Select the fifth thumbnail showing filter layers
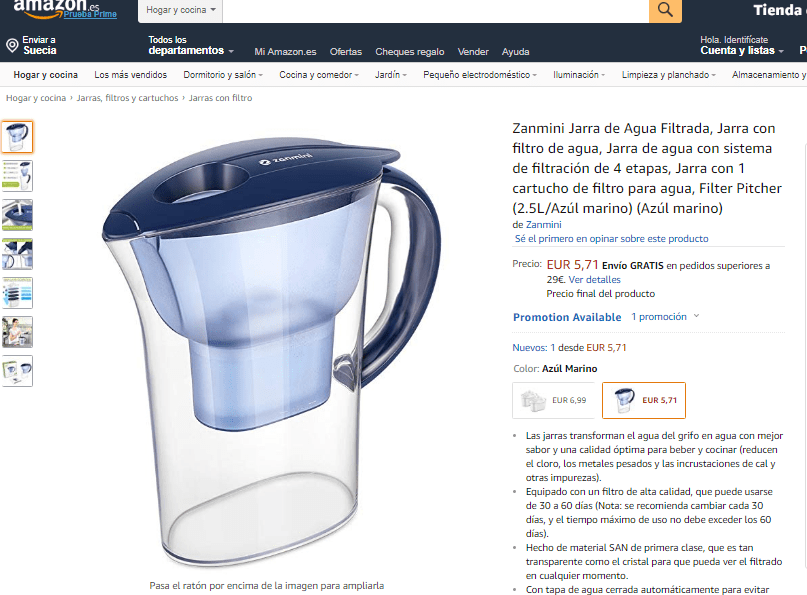Screen dimensions: 807x595 [x=17, y=293]
